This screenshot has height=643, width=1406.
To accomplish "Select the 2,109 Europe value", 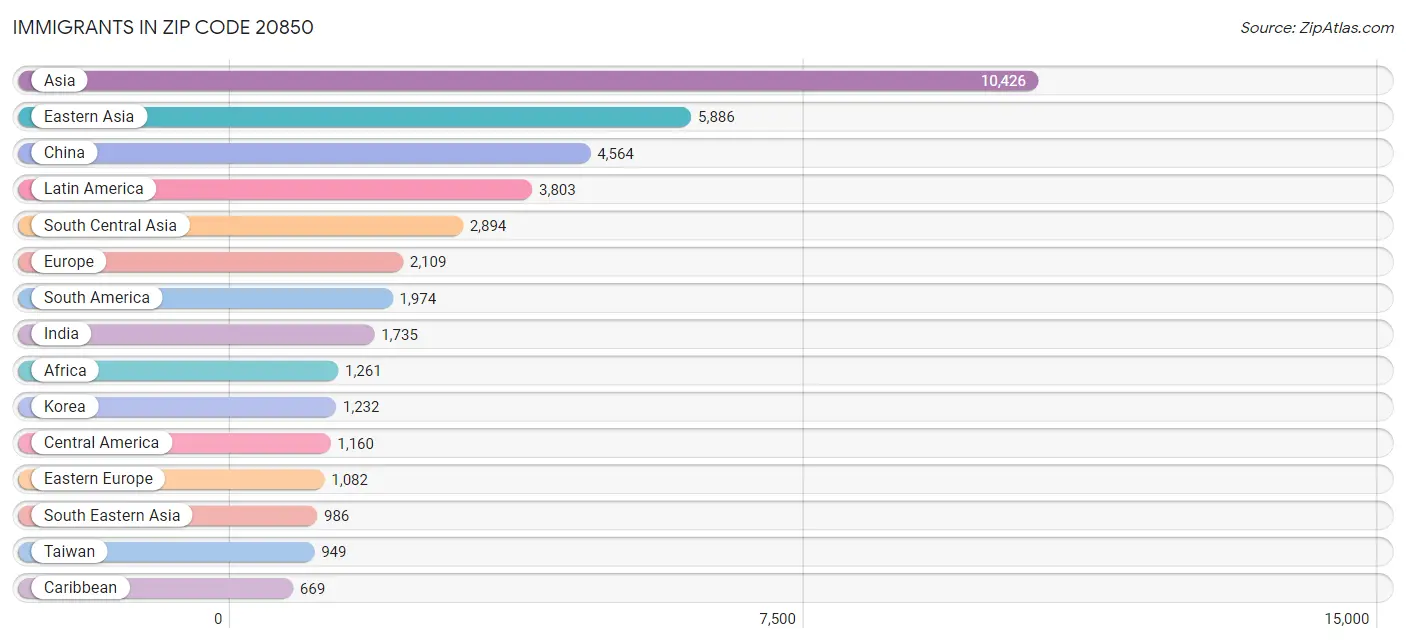I will [428, 262].
